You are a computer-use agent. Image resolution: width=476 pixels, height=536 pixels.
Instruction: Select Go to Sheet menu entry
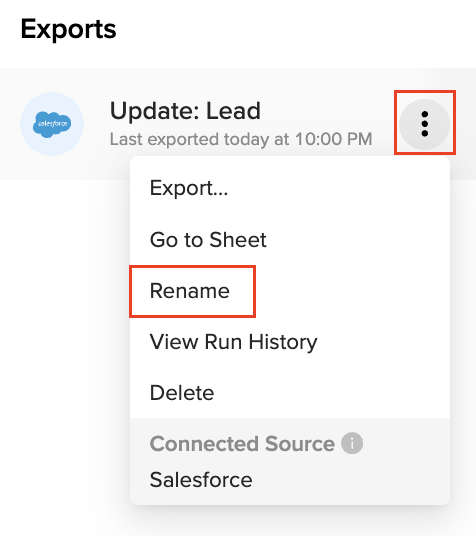coord(208,240)
